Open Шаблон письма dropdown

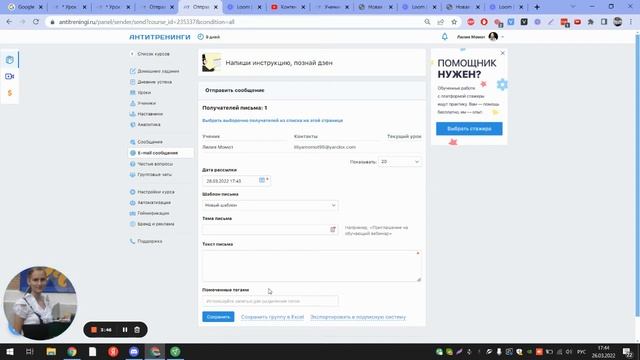tap(270, 205)
